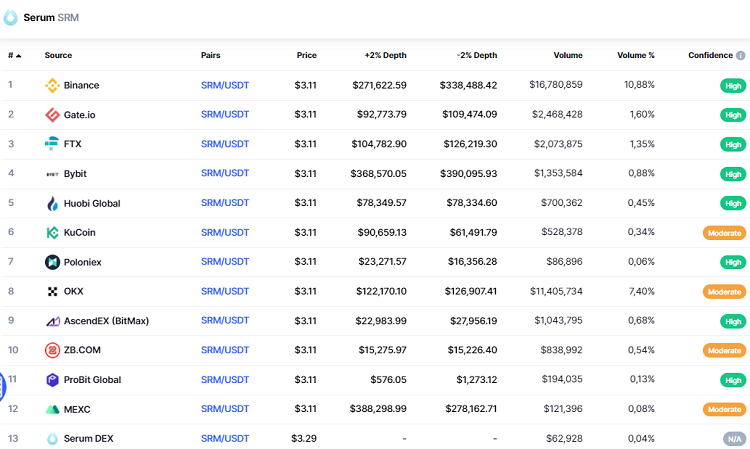Click the High confidence badge for Binance
This screenshot has height=449, width=750.
click(x=733, y=86)
